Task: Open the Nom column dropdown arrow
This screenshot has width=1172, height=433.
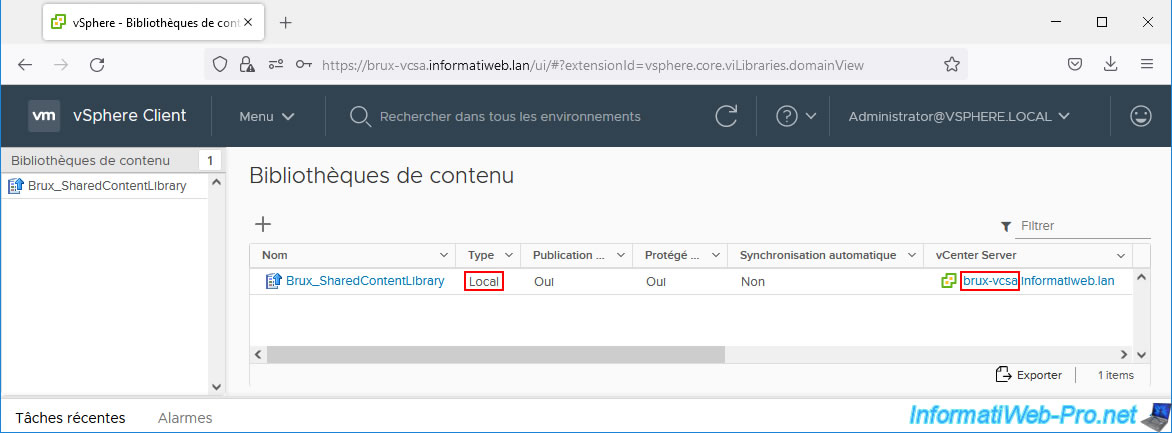Action: point(444,256)
